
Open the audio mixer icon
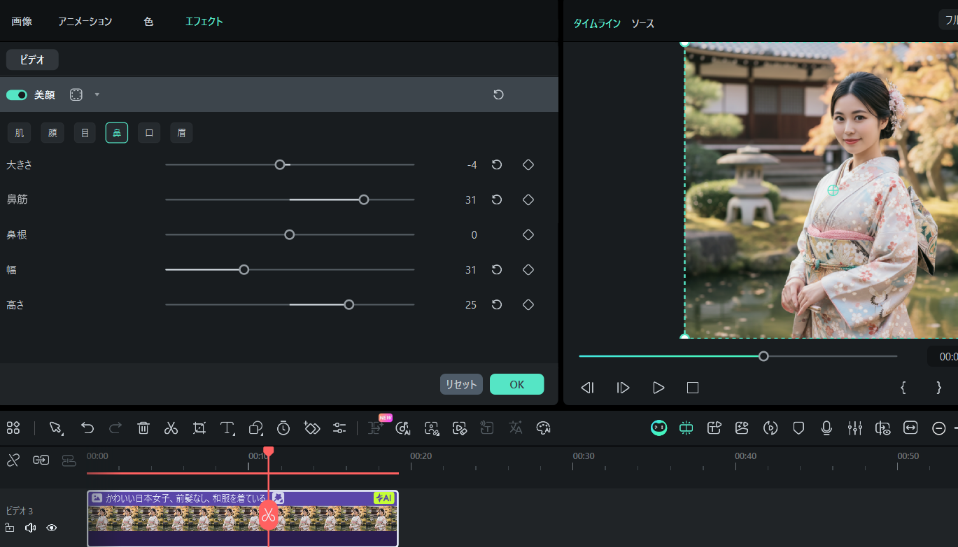854,428
